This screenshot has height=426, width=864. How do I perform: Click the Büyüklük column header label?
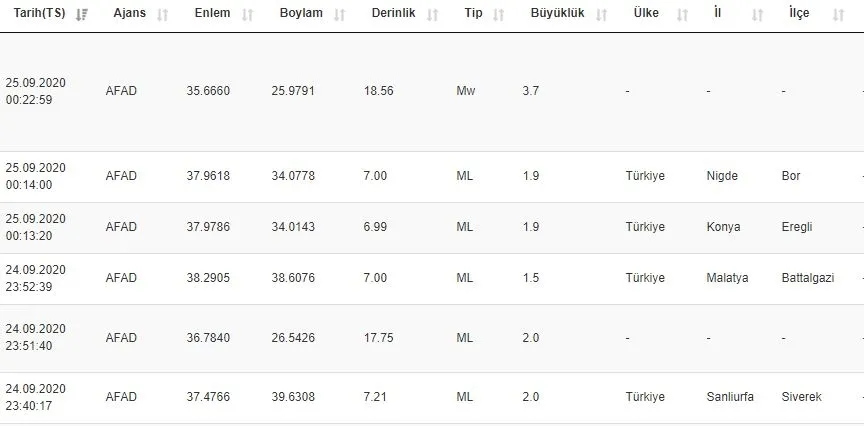[x=557, y=15]
